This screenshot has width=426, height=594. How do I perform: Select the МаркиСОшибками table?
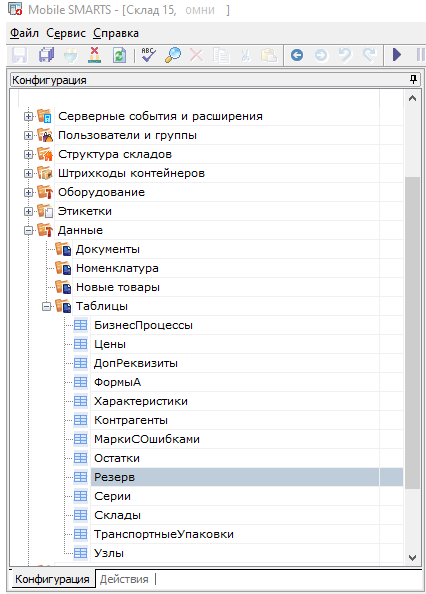[147, 439]
